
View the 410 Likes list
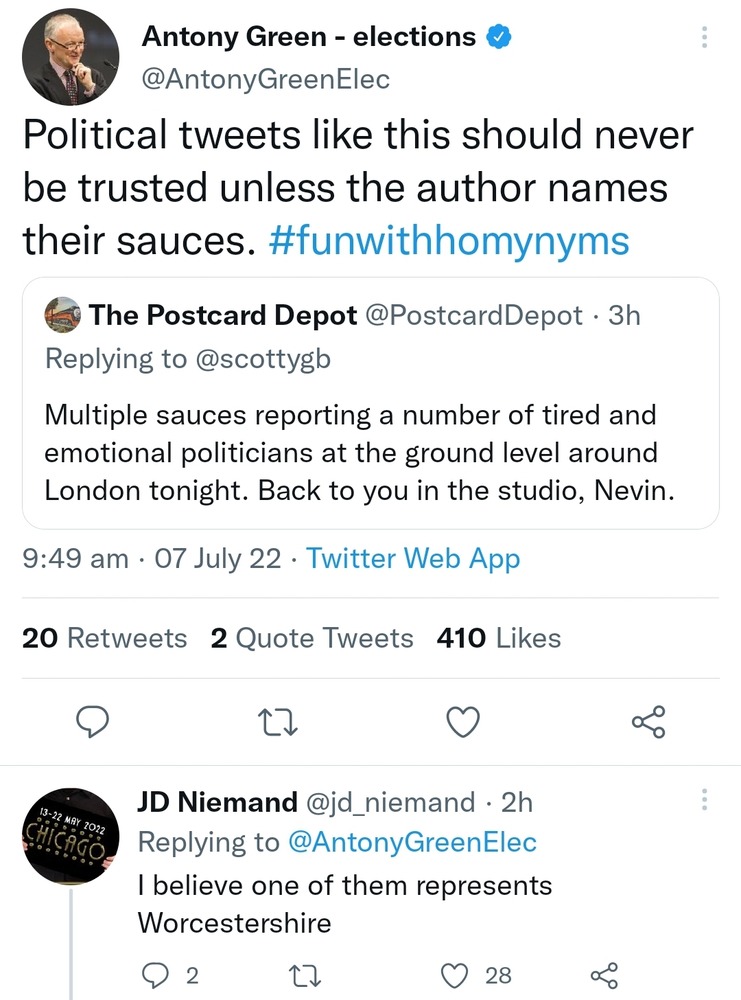click(499, 638)
